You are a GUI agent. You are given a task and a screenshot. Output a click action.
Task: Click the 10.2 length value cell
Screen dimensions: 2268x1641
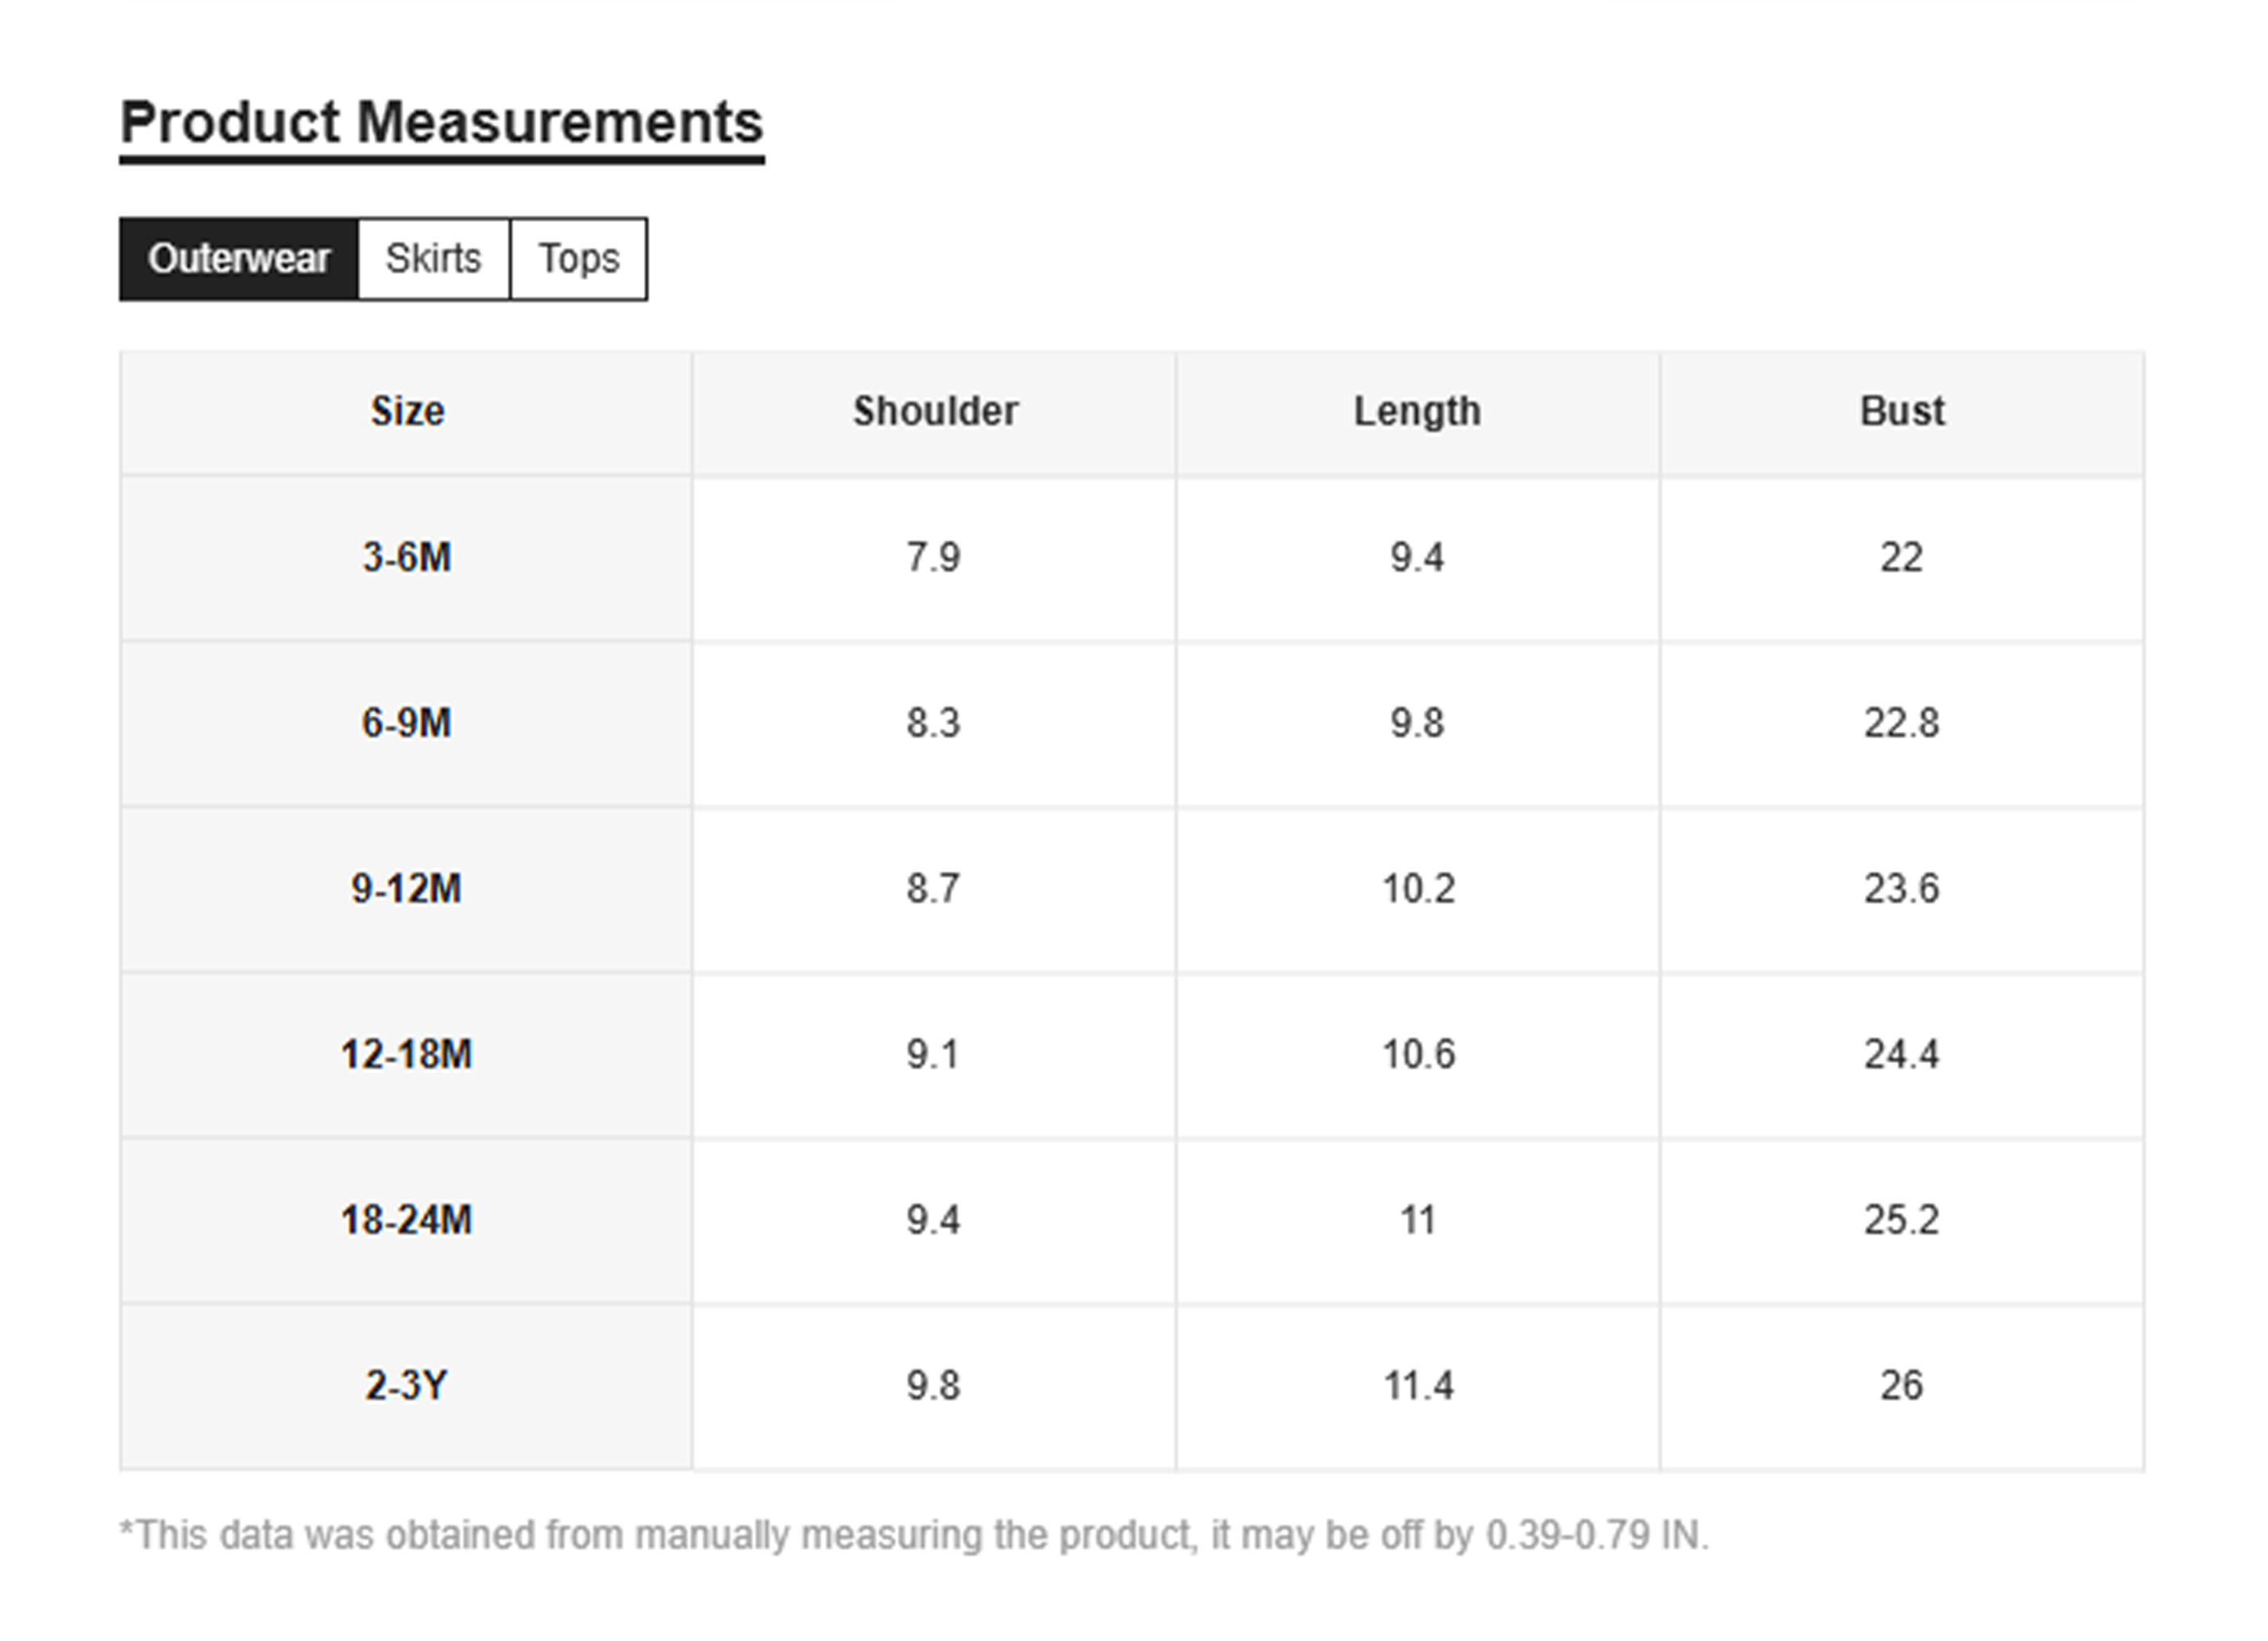[1418, 889]
